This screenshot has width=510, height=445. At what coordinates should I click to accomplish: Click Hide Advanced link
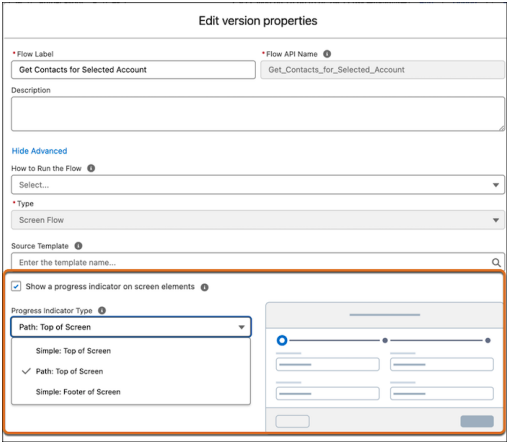tap(39, 151)
